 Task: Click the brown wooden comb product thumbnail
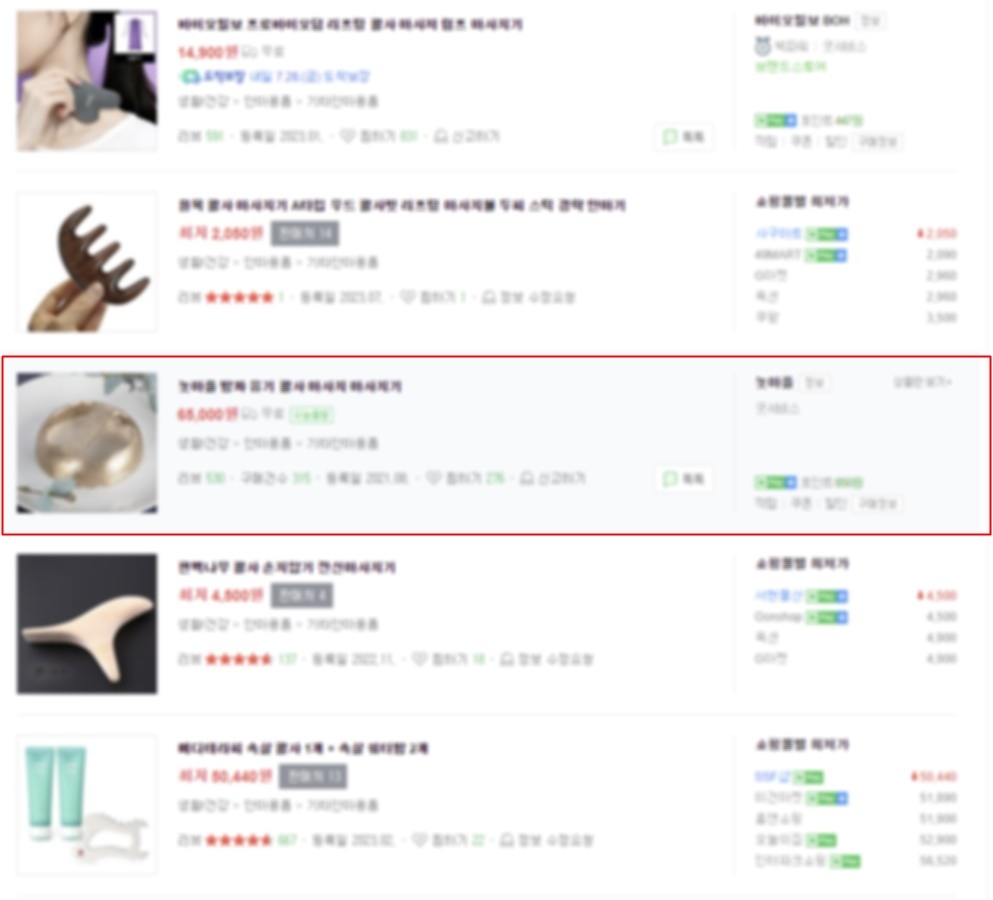tap(87, 262)
